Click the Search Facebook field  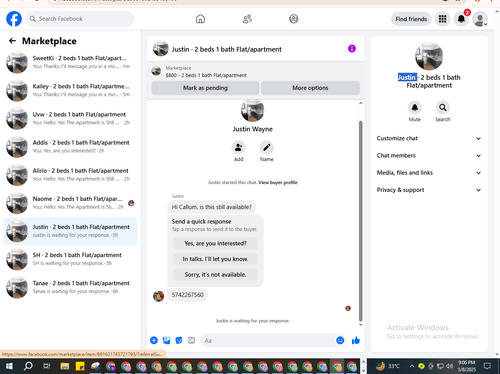[x=80, y=19]
